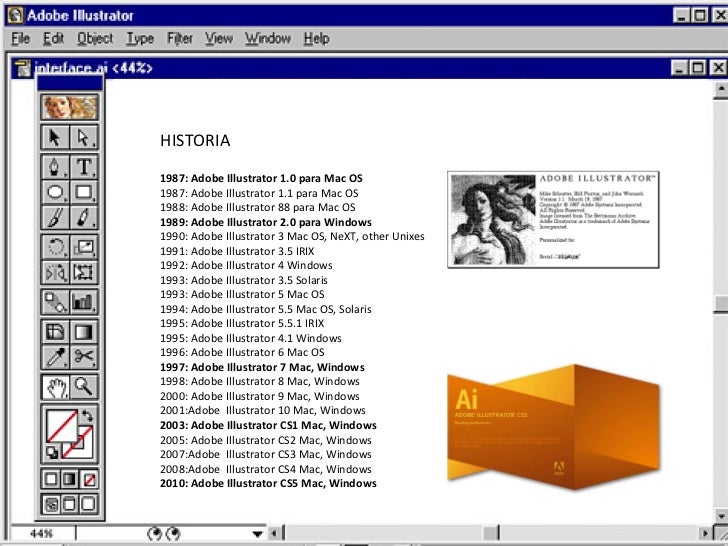Screen dimensions: 728x546
Task: Switch paint mode to Color button
Action: pyautogui.click(x=51, y=479)
